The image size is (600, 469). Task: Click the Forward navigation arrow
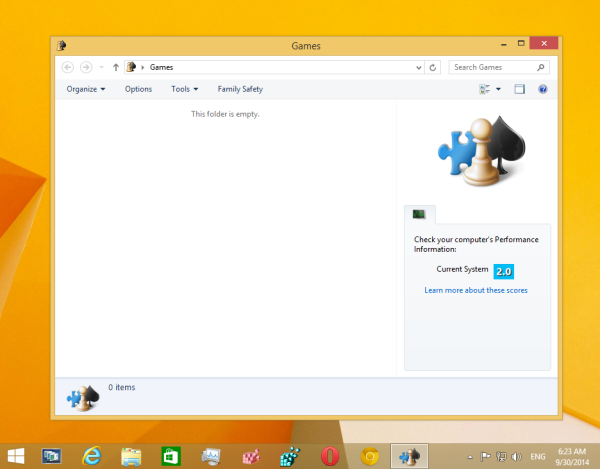(86, 67)
